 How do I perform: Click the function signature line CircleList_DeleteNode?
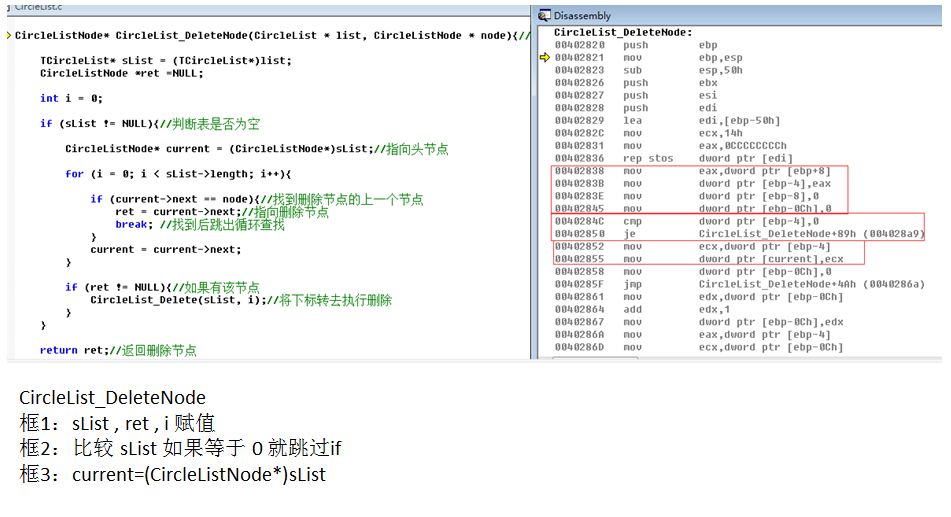tap(272, 35)
